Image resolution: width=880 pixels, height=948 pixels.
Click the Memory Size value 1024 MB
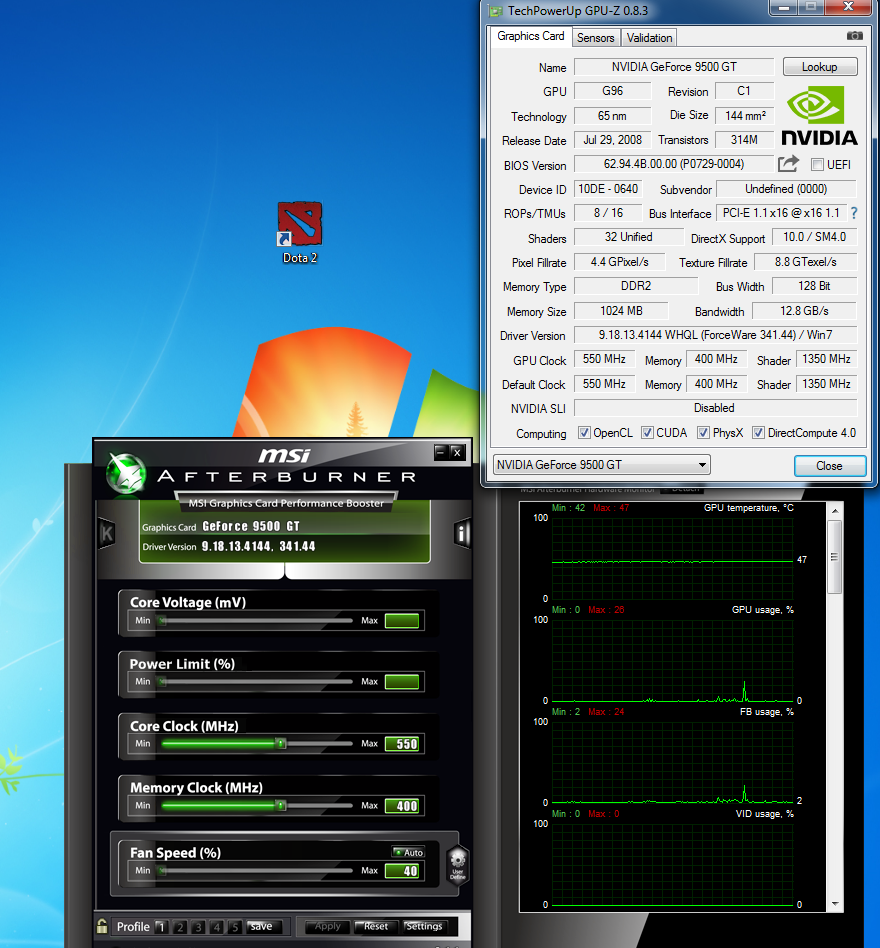click(x=621, y=311)
